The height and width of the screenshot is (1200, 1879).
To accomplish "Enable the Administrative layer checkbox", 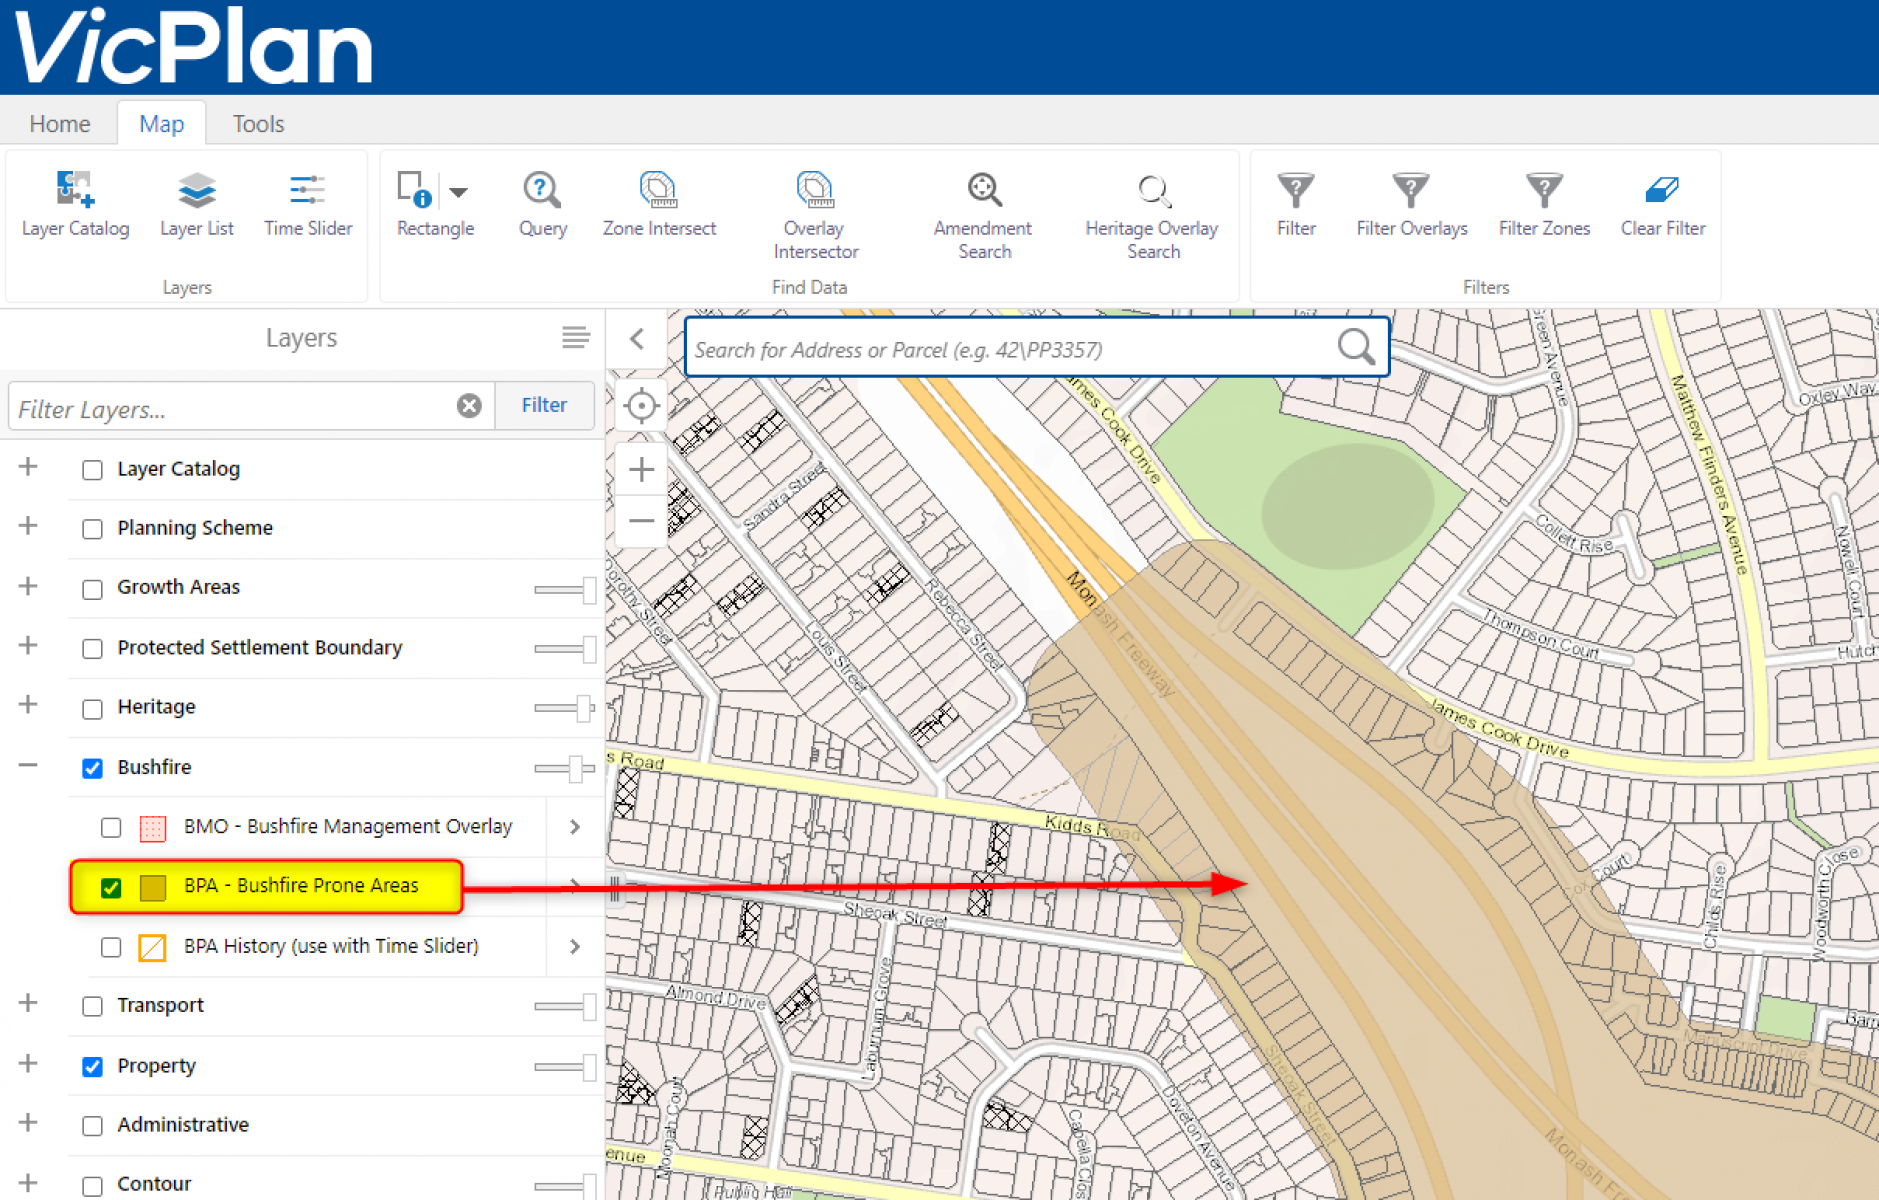I will click(92, 1126).
